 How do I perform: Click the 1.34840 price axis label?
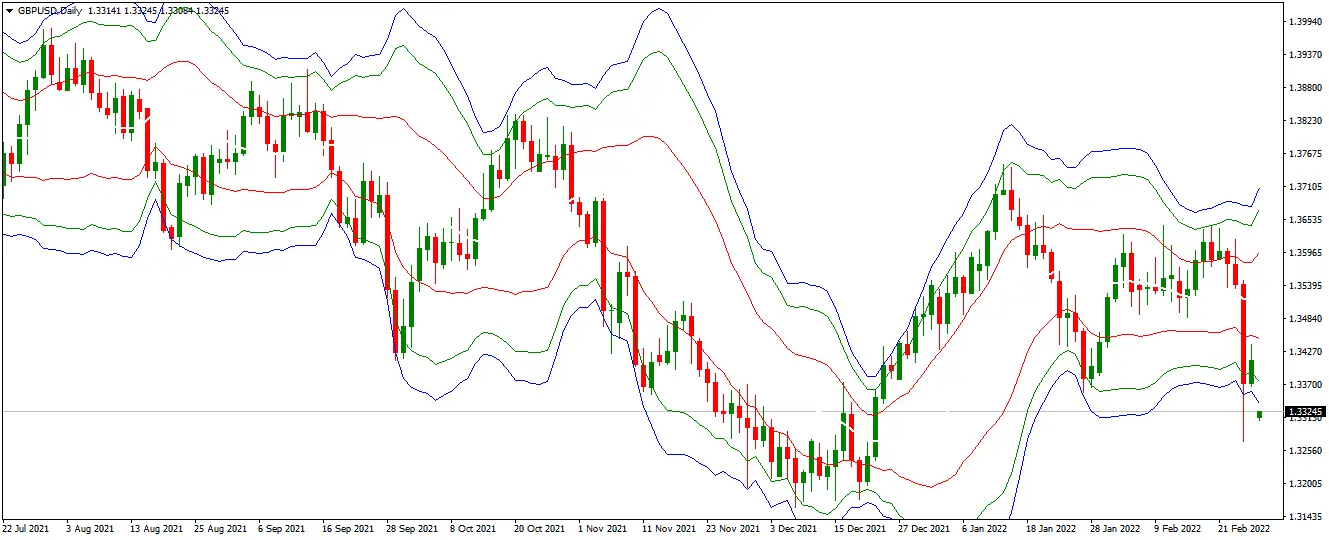(x=1307, y=319)
